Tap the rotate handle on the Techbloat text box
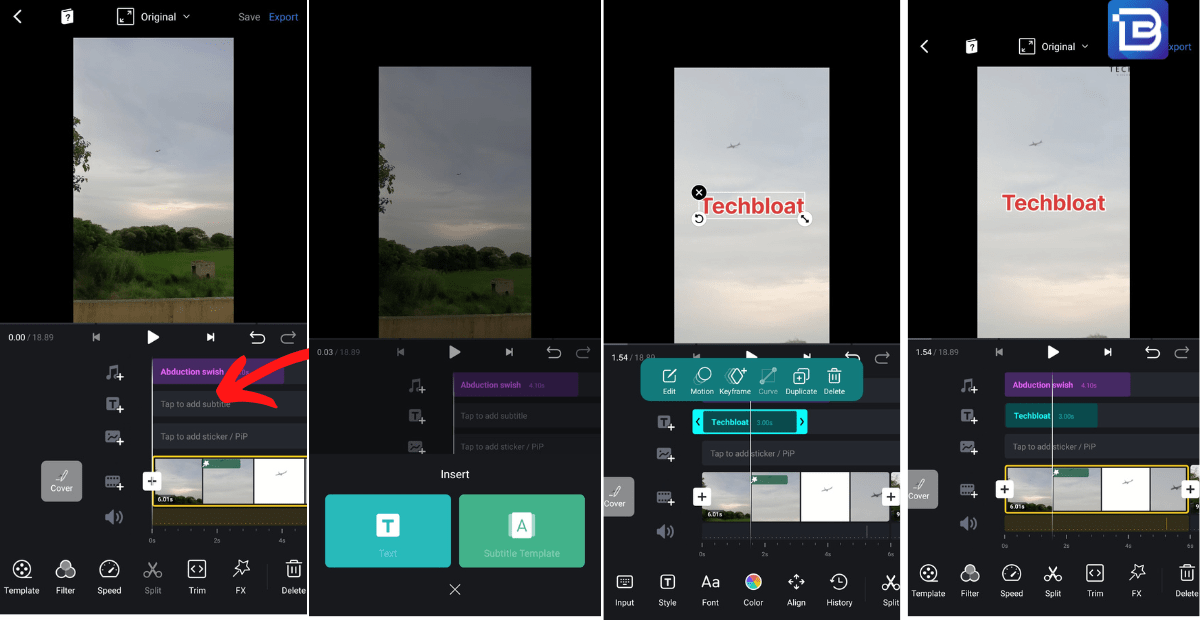1200x620 pixels. click(x=699, y=219)
